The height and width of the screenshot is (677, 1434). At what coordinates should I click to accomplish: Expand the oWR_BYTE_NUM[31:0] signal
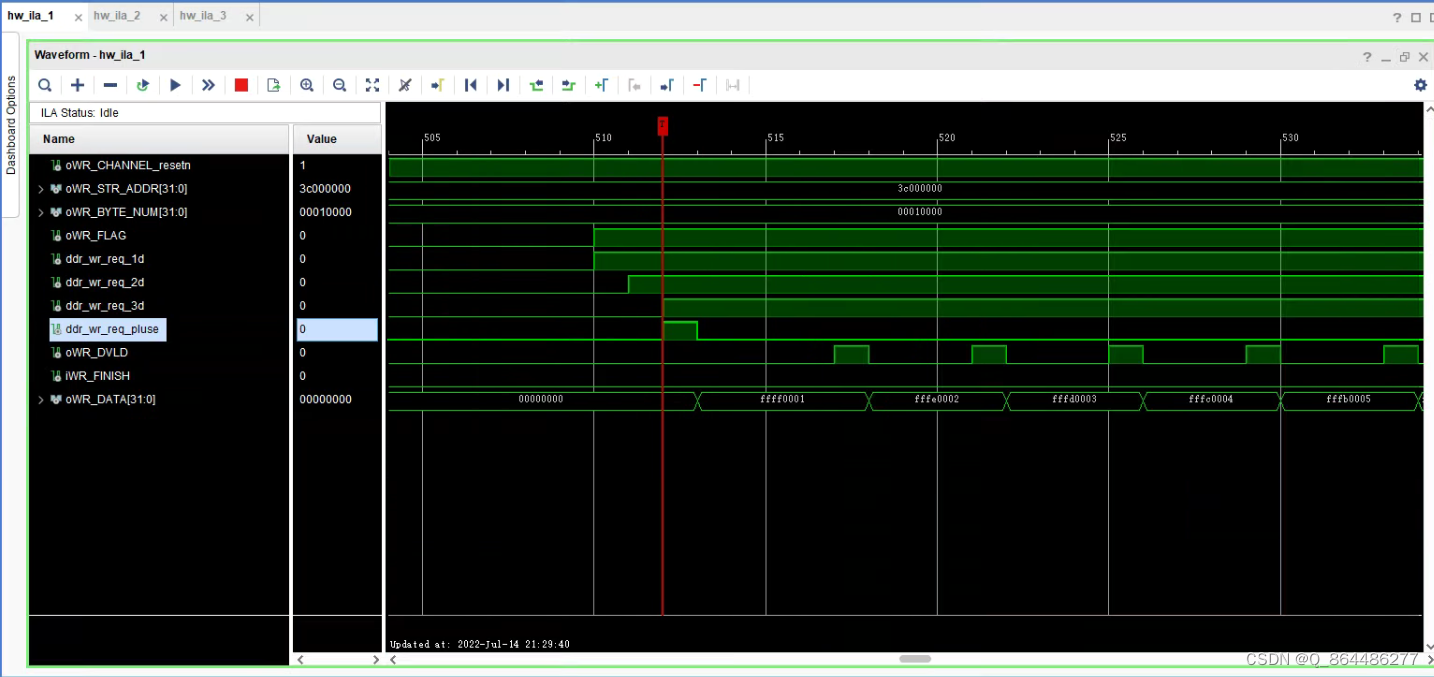40,212
